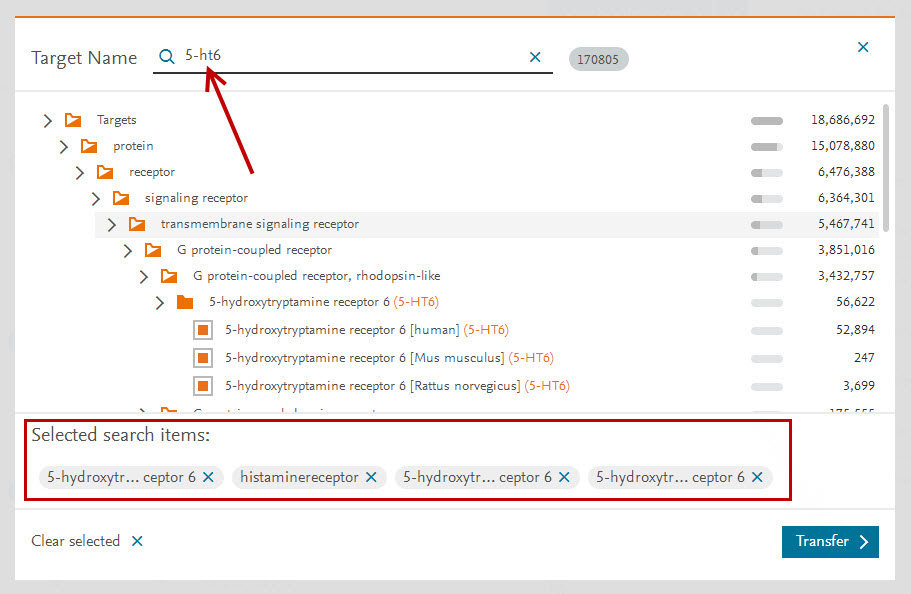Close the Target Name dialog
The height and width of the screenshot is (594, 911).
click(863, 47)
